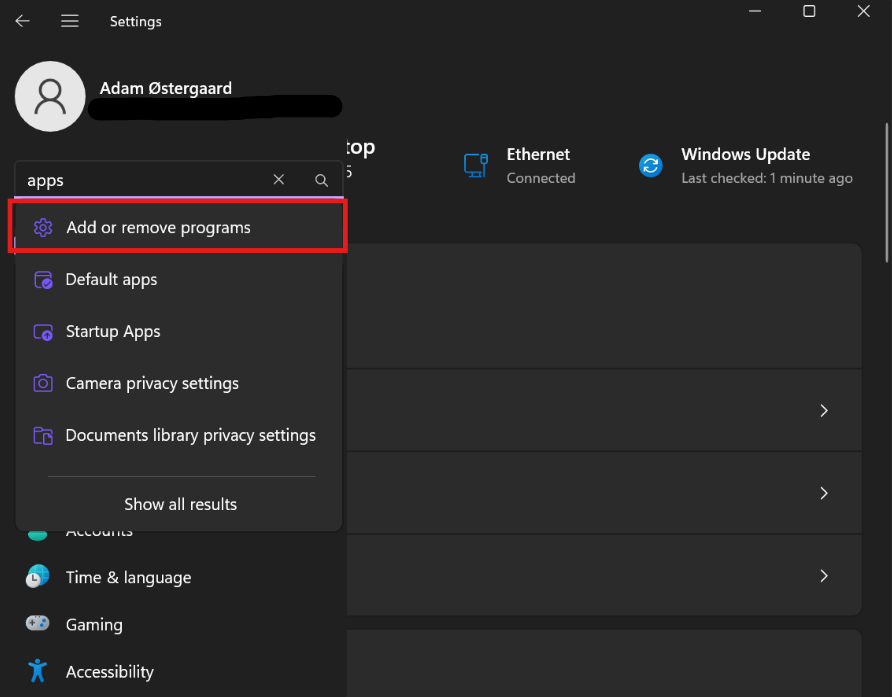Click the Time & language globe icon
This screenshot has width=892, height=697.
coord(38,577)
